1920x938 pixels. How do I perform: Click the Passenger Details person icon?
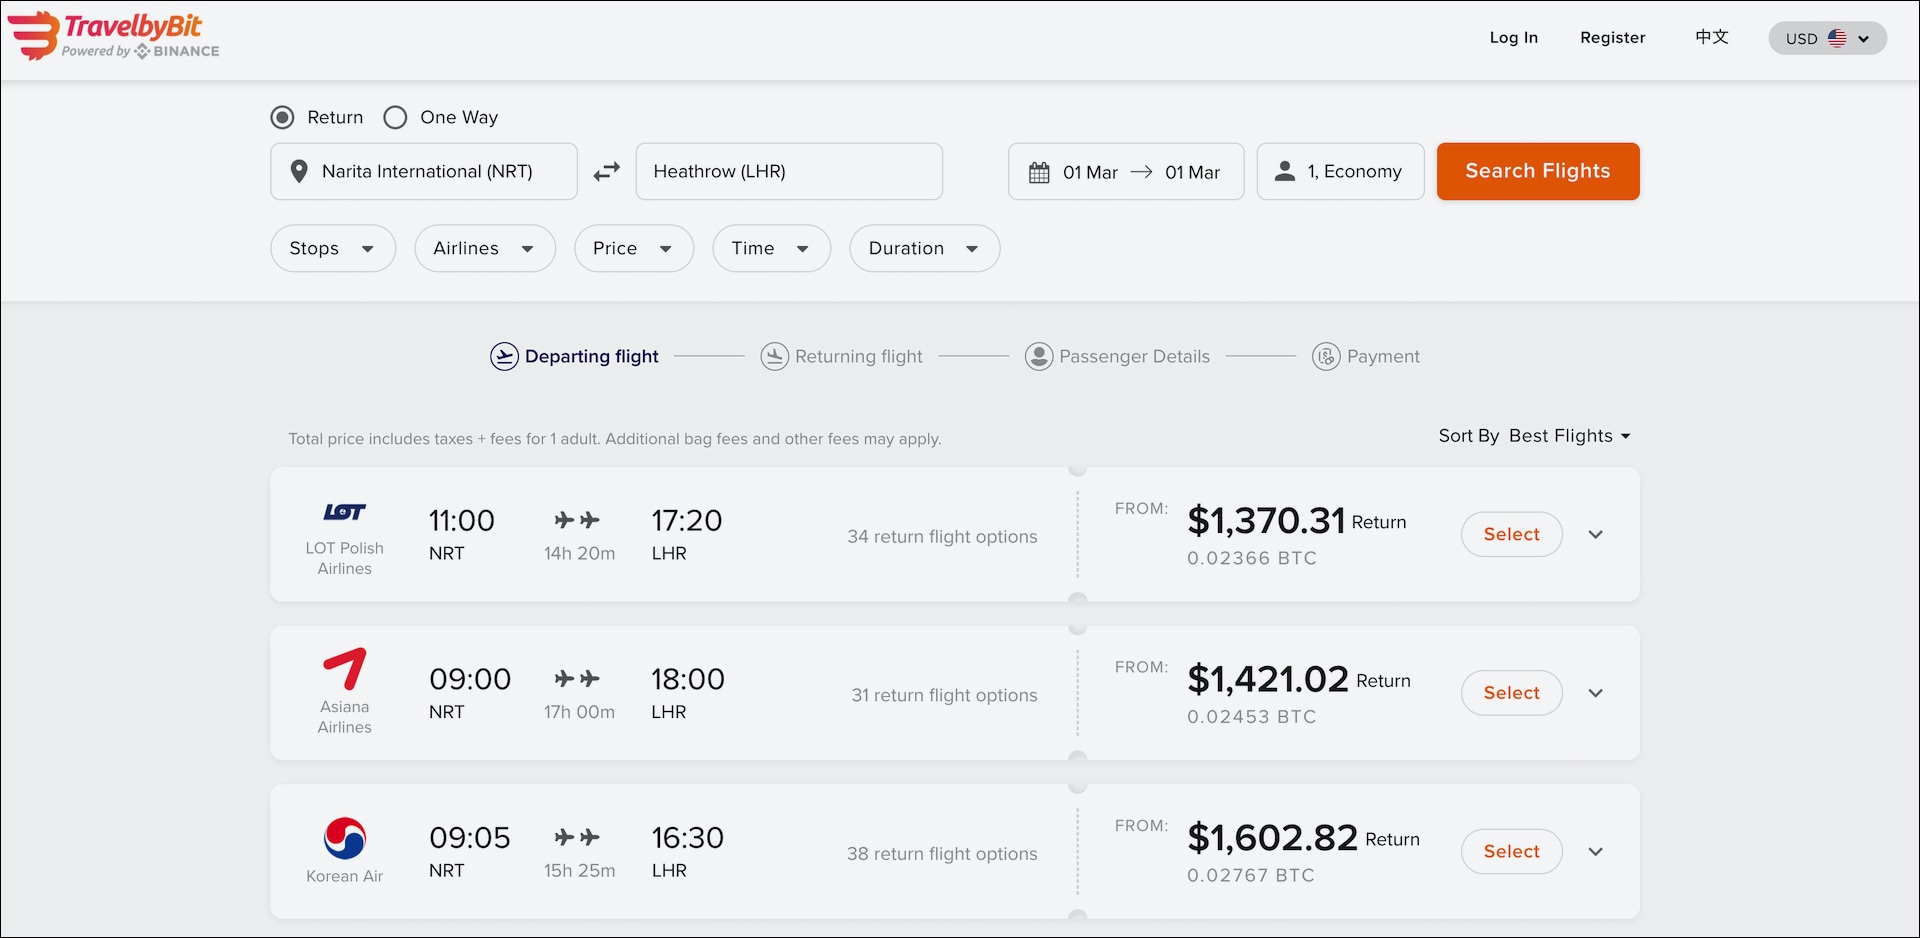1039,356
